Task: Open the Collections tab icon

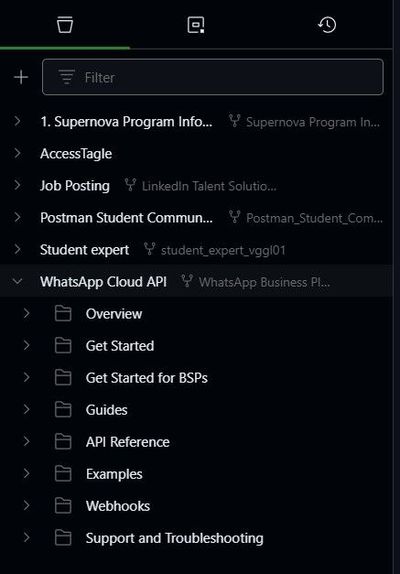Action: coord(65,25)
